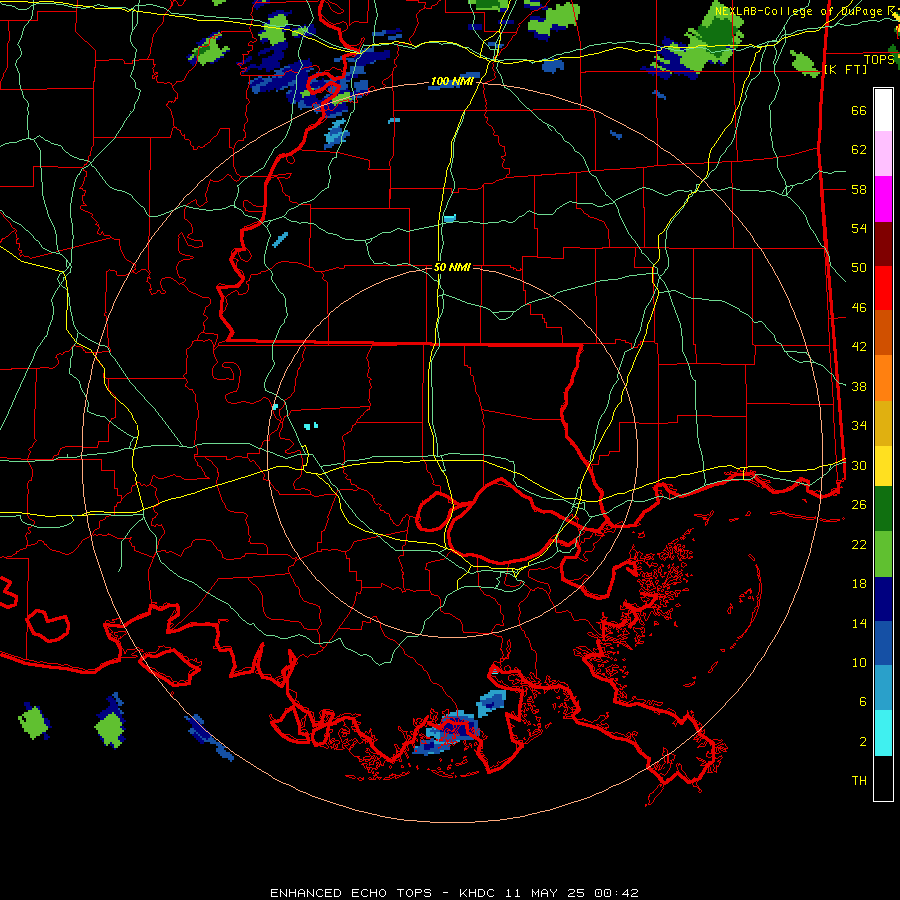
Task: Click the bright red legend swatch
Action: click(883, 289)
